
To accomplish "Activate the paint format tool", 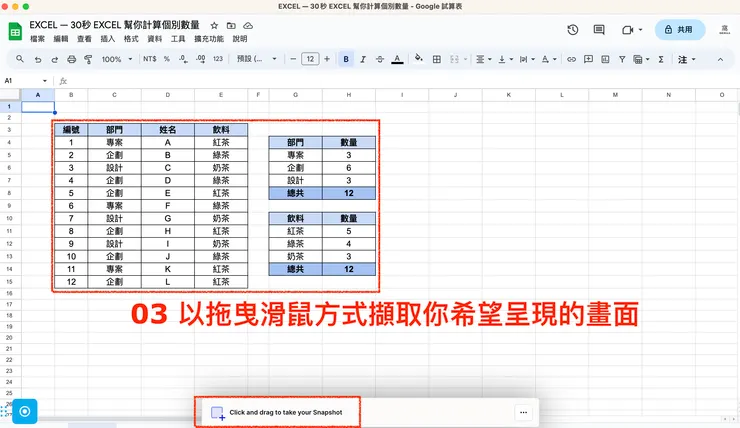I will (x=88, y=59).
